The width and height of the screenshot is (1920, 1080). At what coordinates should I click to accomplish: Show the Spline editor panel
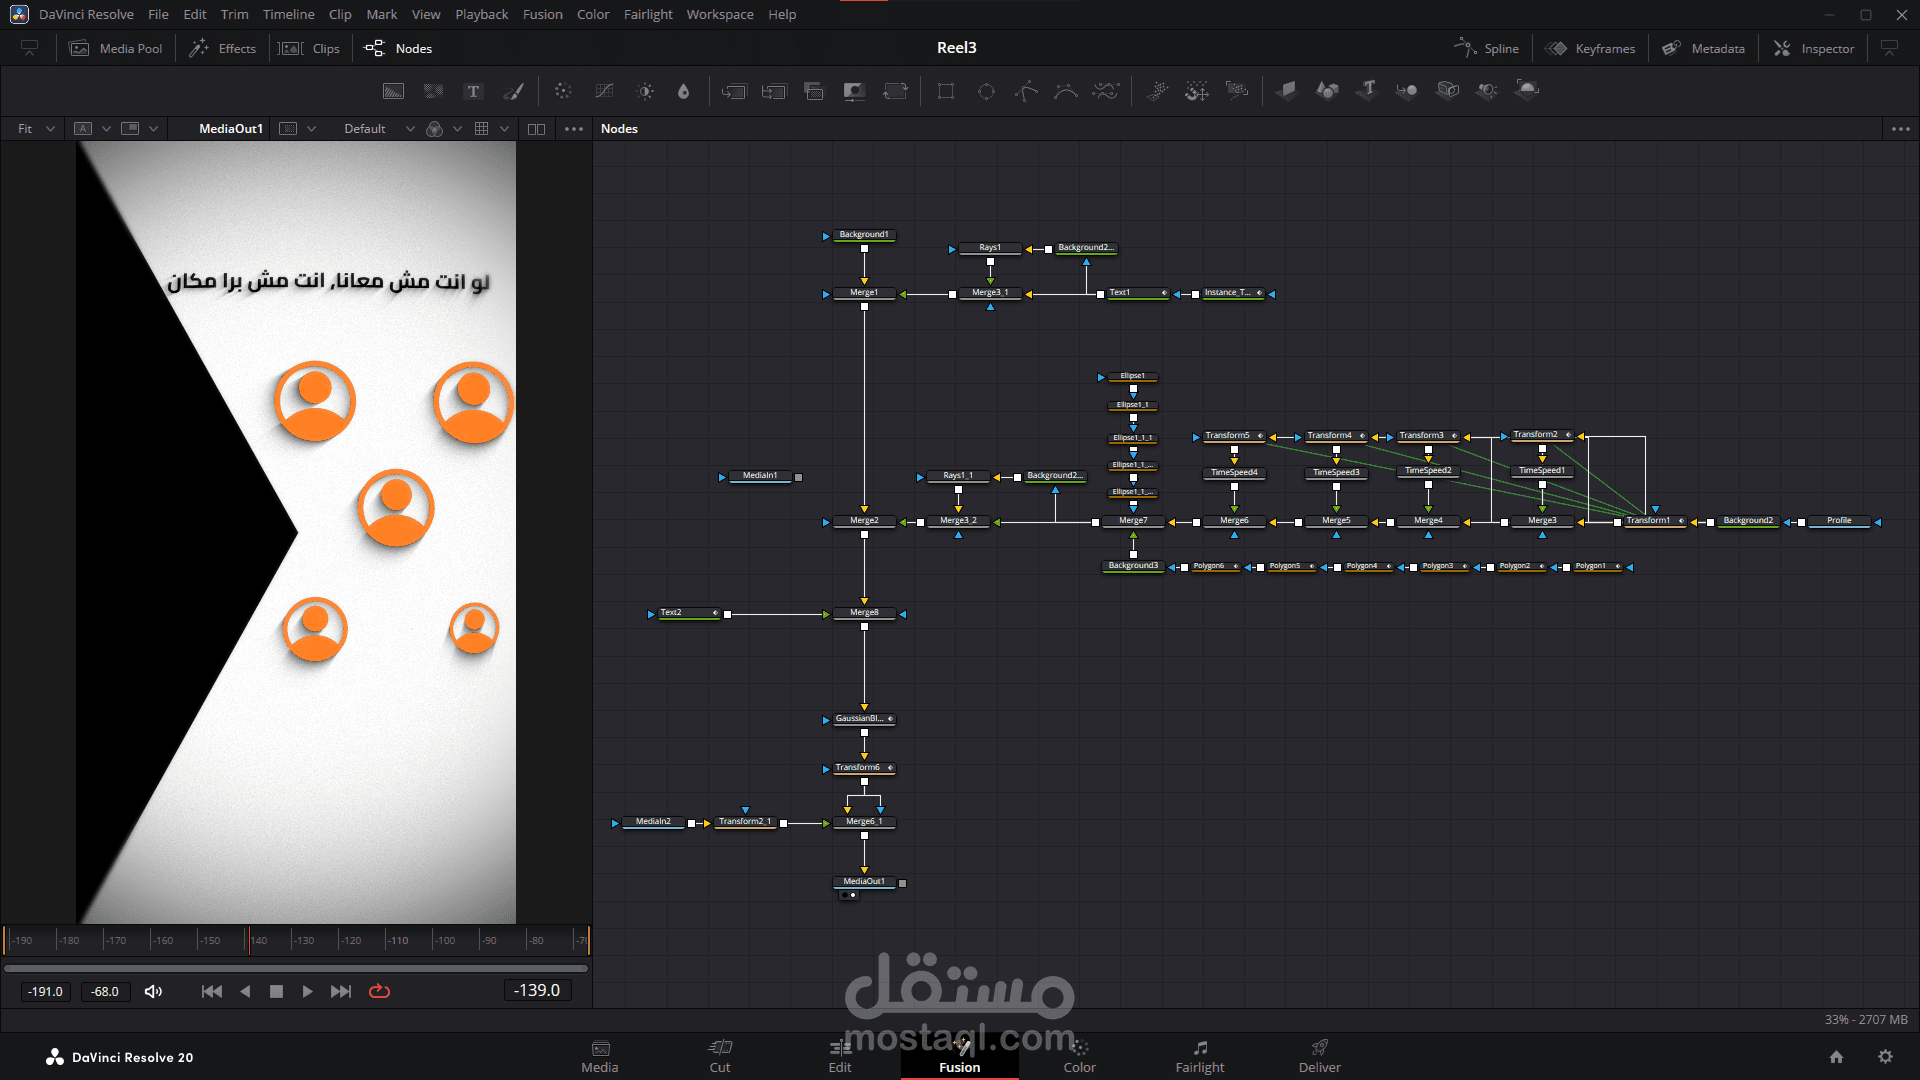pyautogui.click(x=1487, y=48)
